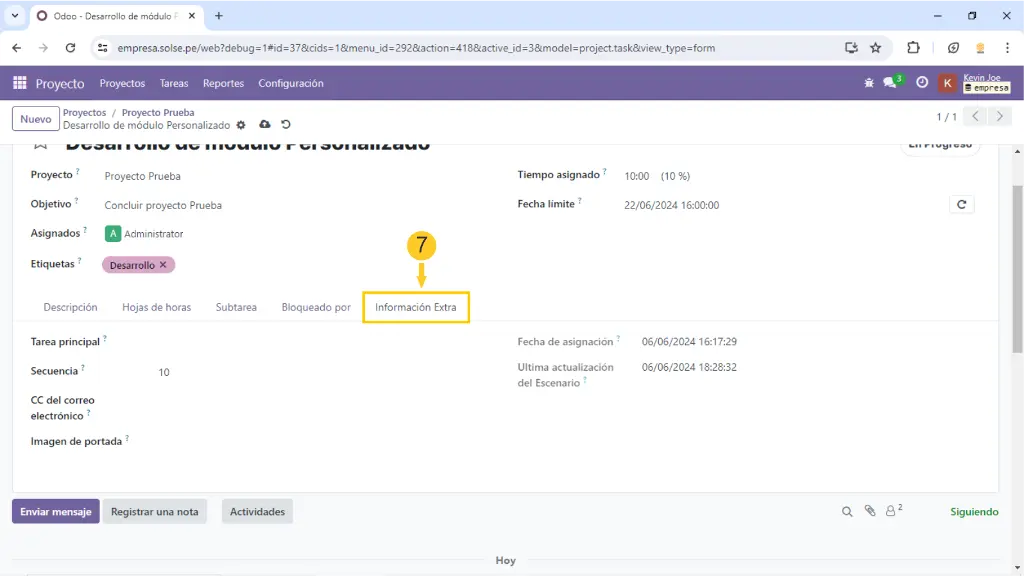1024x576 pixels.
Task: Remove the Desarrollo tag
Action: (x=163, y=265)
